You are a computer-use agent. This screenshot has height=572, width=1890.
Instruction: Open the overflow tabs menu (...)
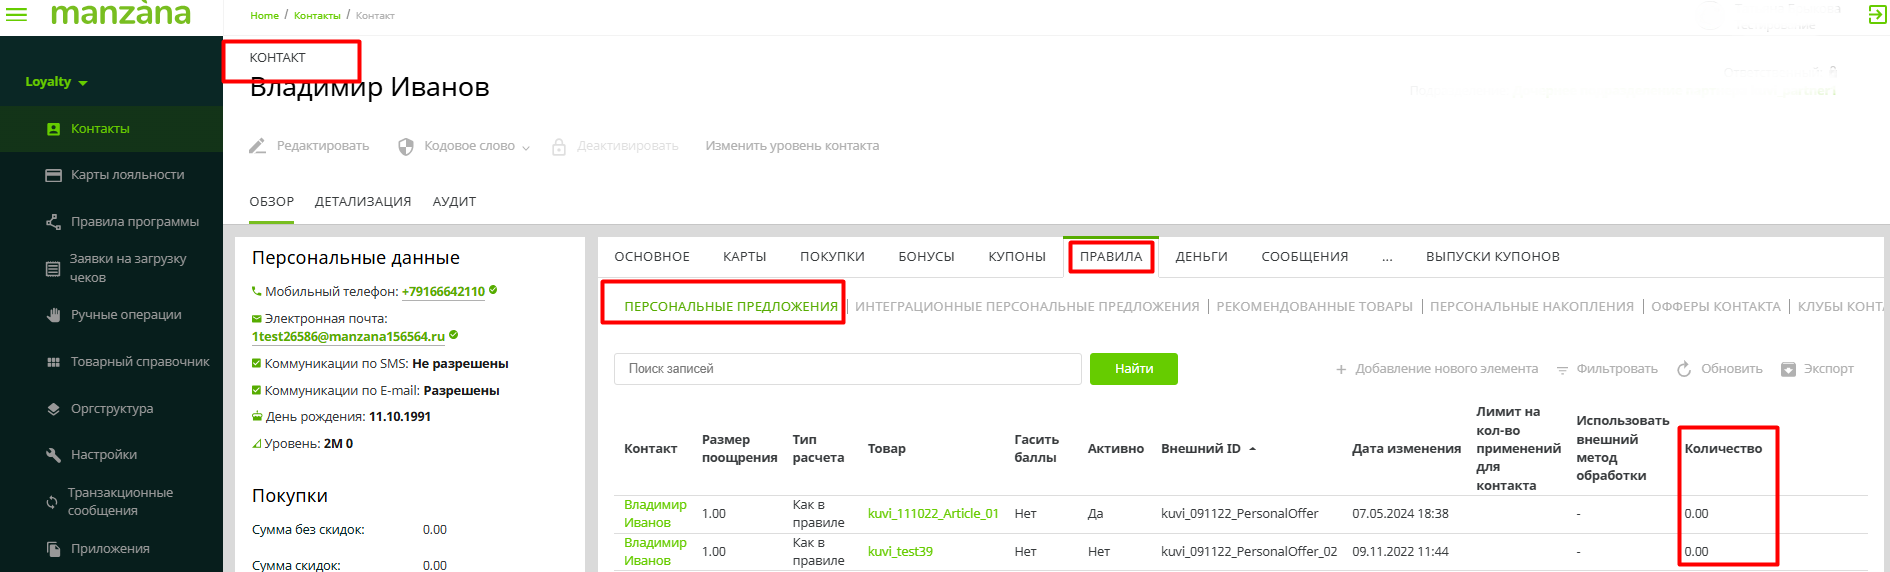(x=1387, y=257)
